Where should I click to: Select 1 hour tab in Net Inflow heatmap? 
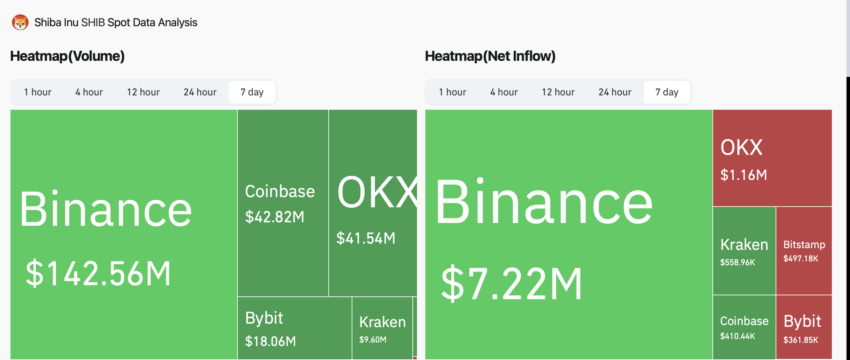pyautogui.click(x=452, y=92)
